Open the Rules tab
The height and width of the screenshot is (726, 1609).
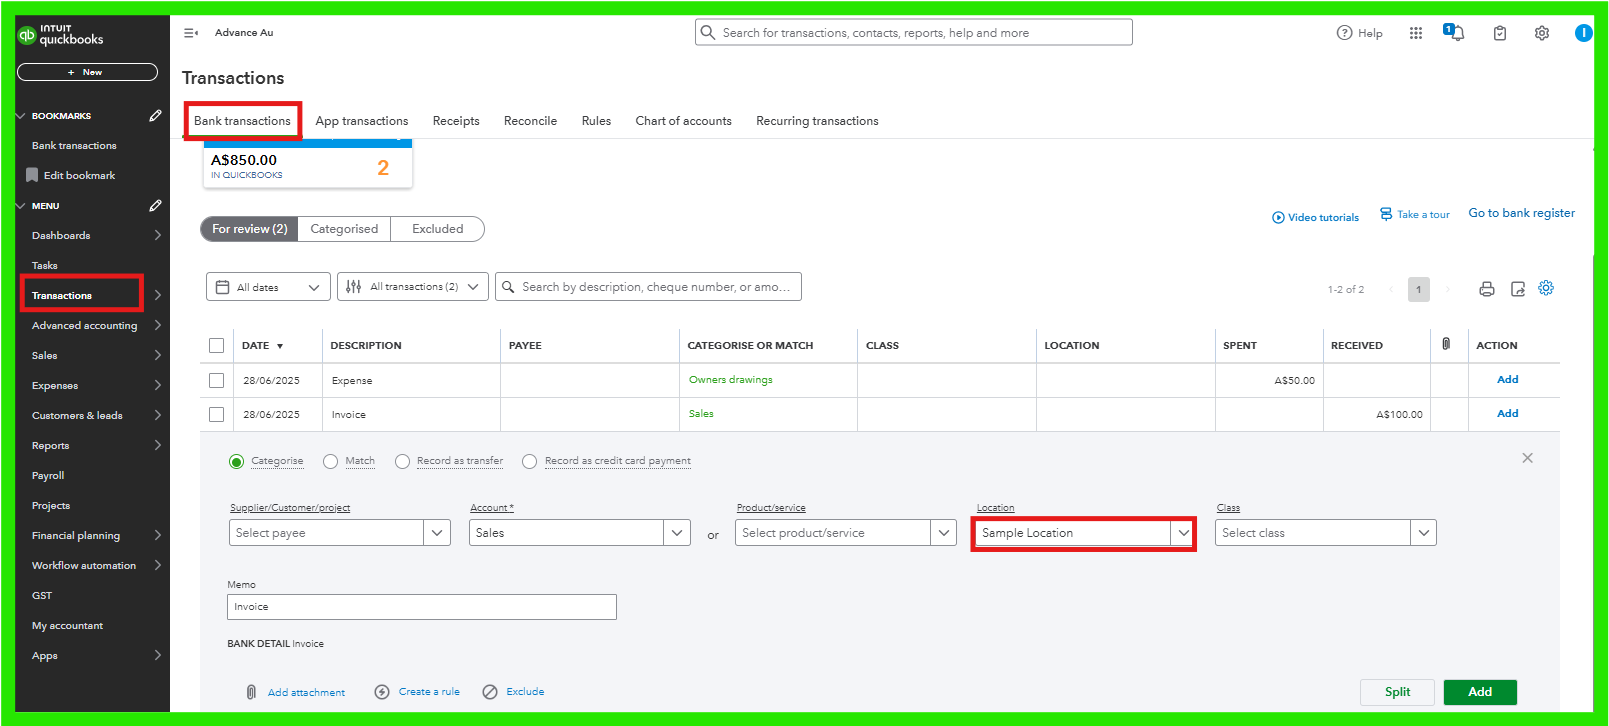[596, 121]
